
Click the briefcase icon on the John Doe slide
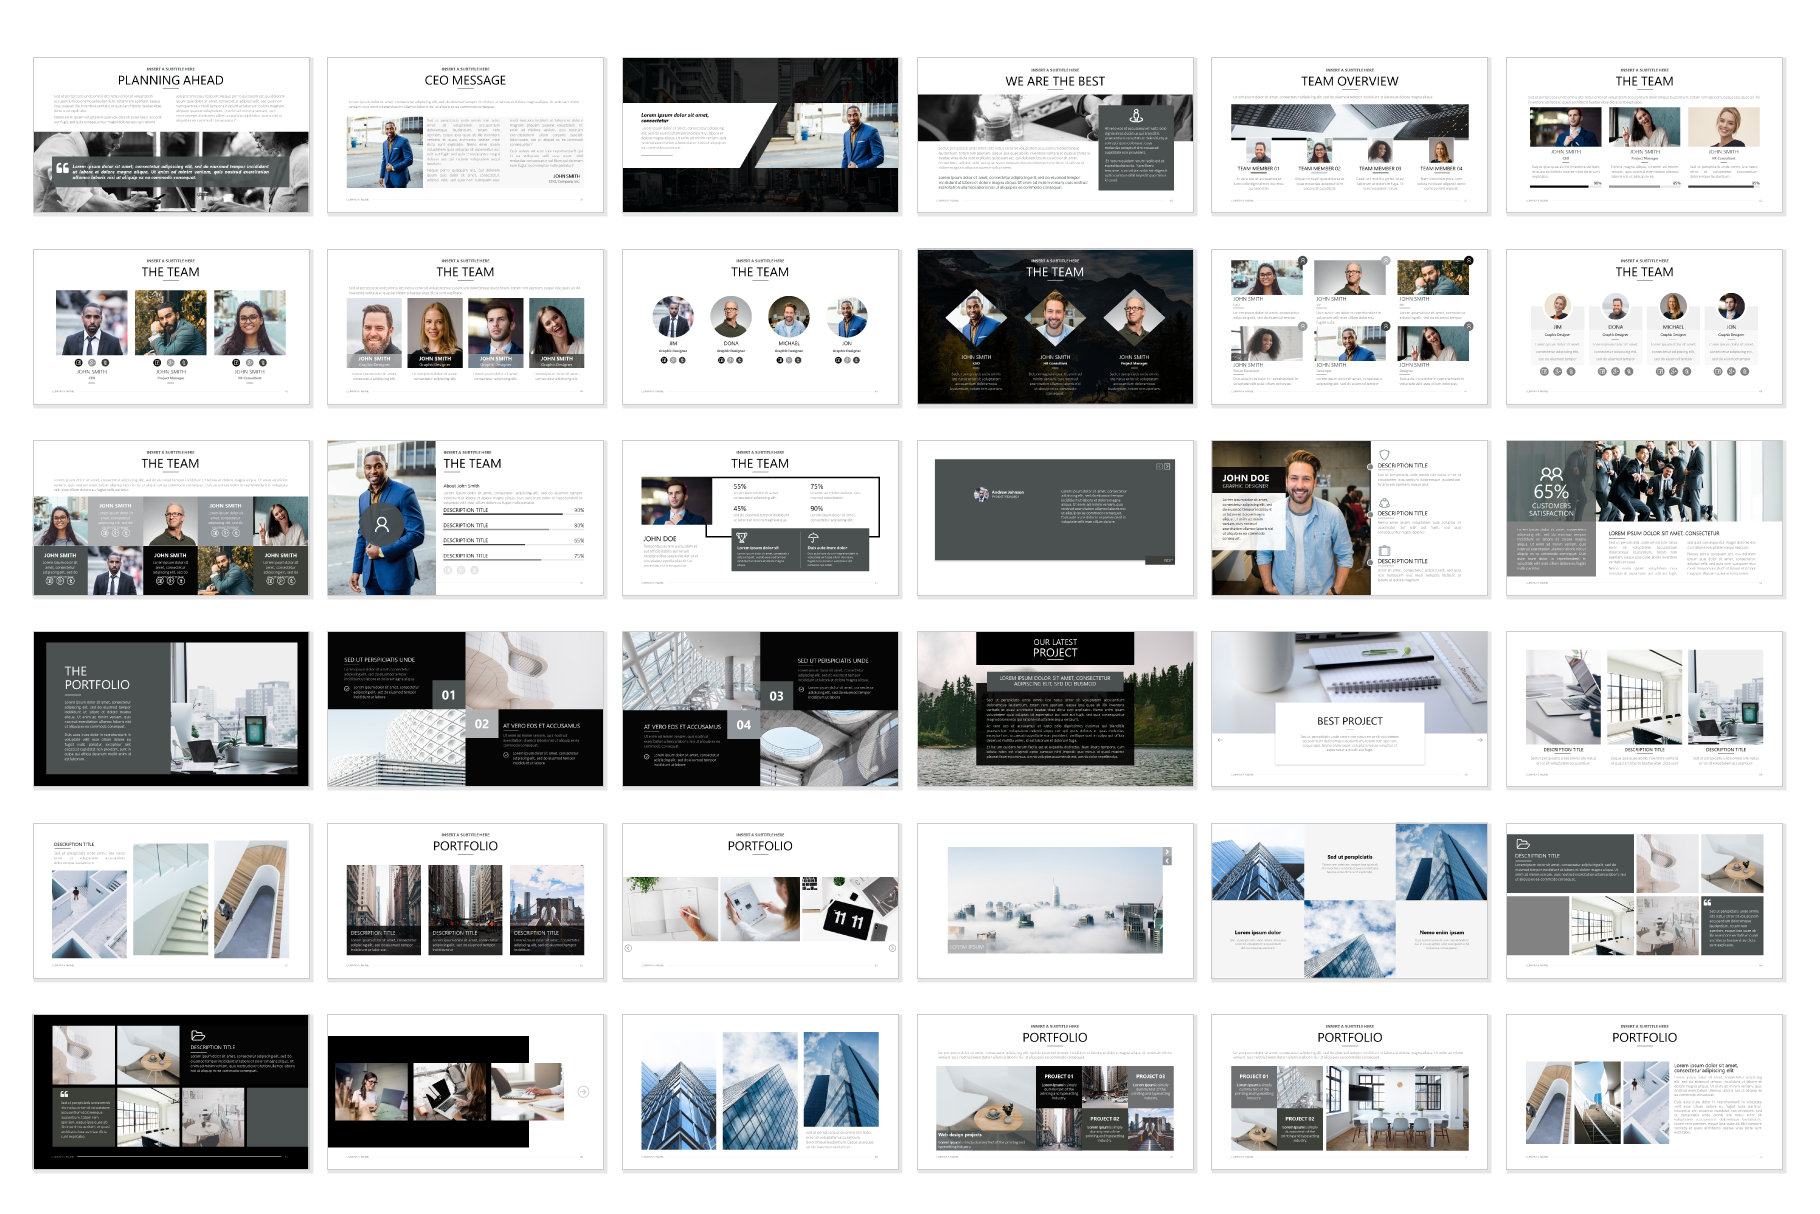point(1384,551)
